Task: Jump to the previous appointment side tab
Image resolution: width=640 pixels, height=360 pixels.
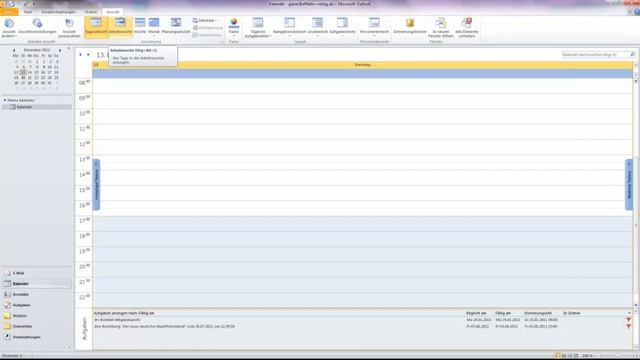Action: [x=96, y=185]
